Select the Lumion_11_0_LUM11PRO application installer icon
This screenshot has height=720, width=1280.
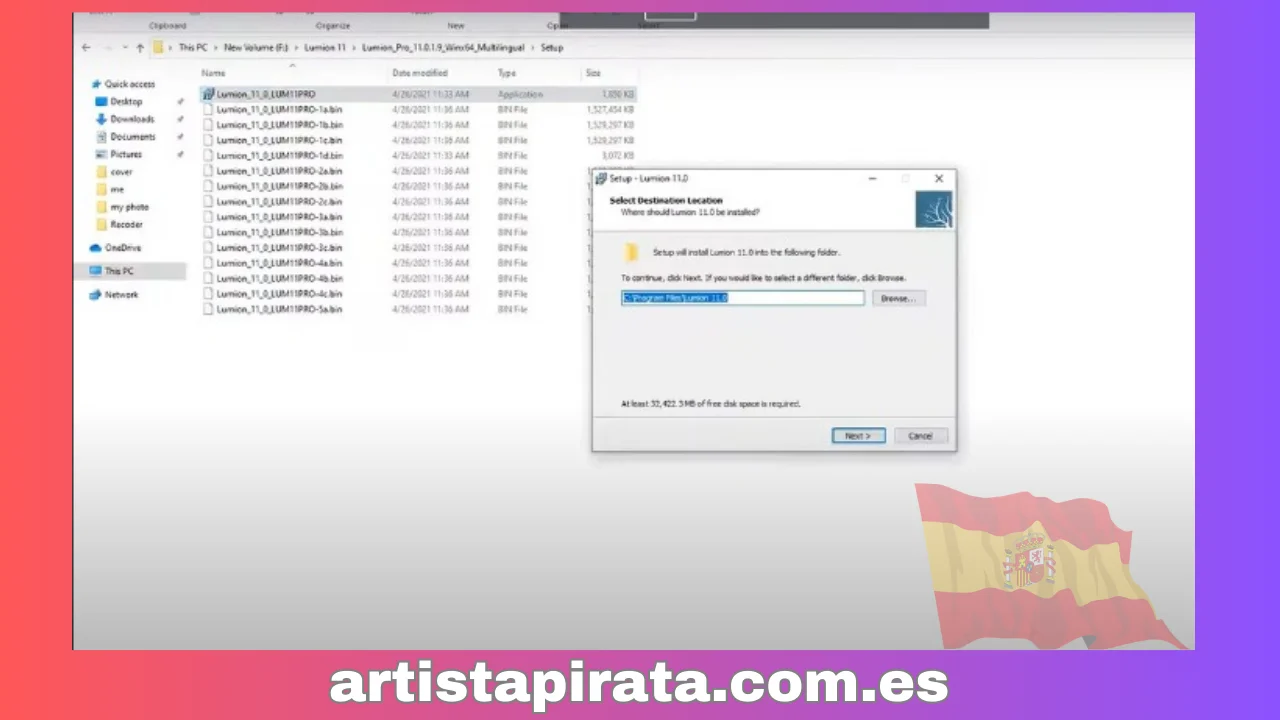208,94
